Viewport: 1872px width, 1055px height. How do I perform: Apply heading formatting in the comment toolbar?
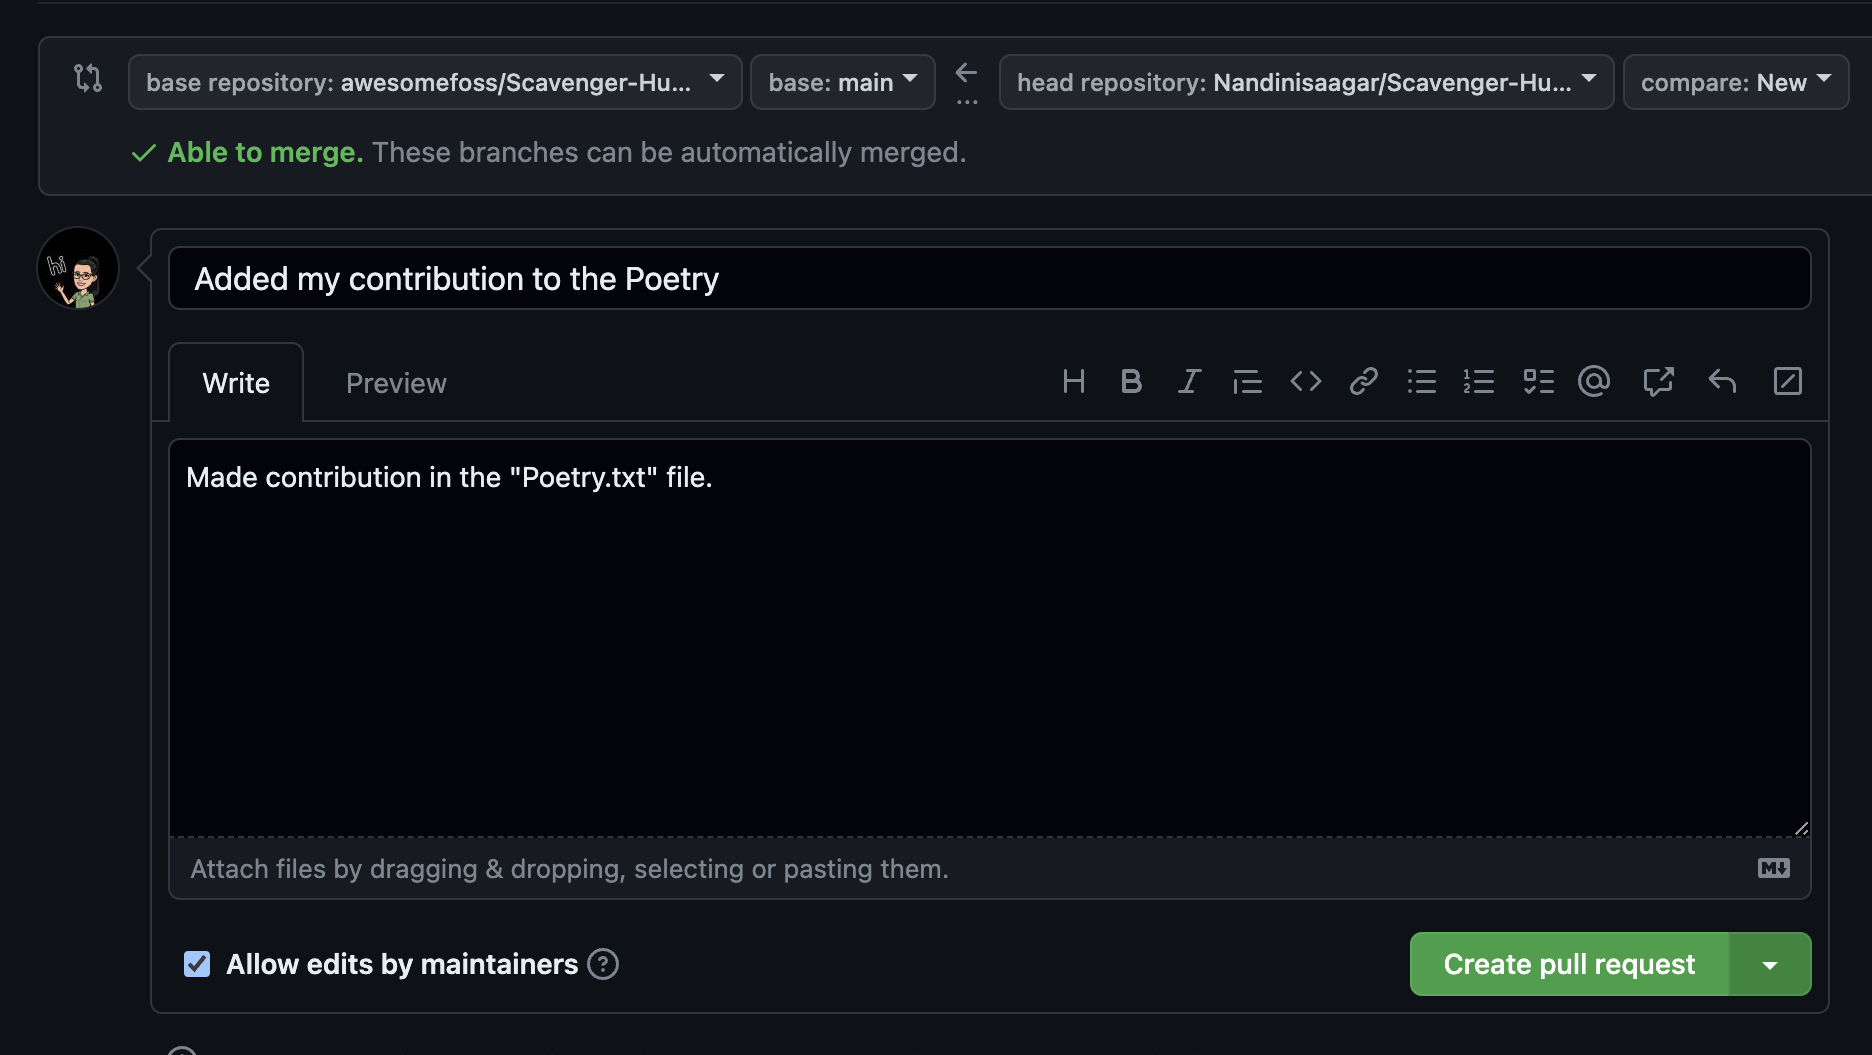[x=1074, y=381]
